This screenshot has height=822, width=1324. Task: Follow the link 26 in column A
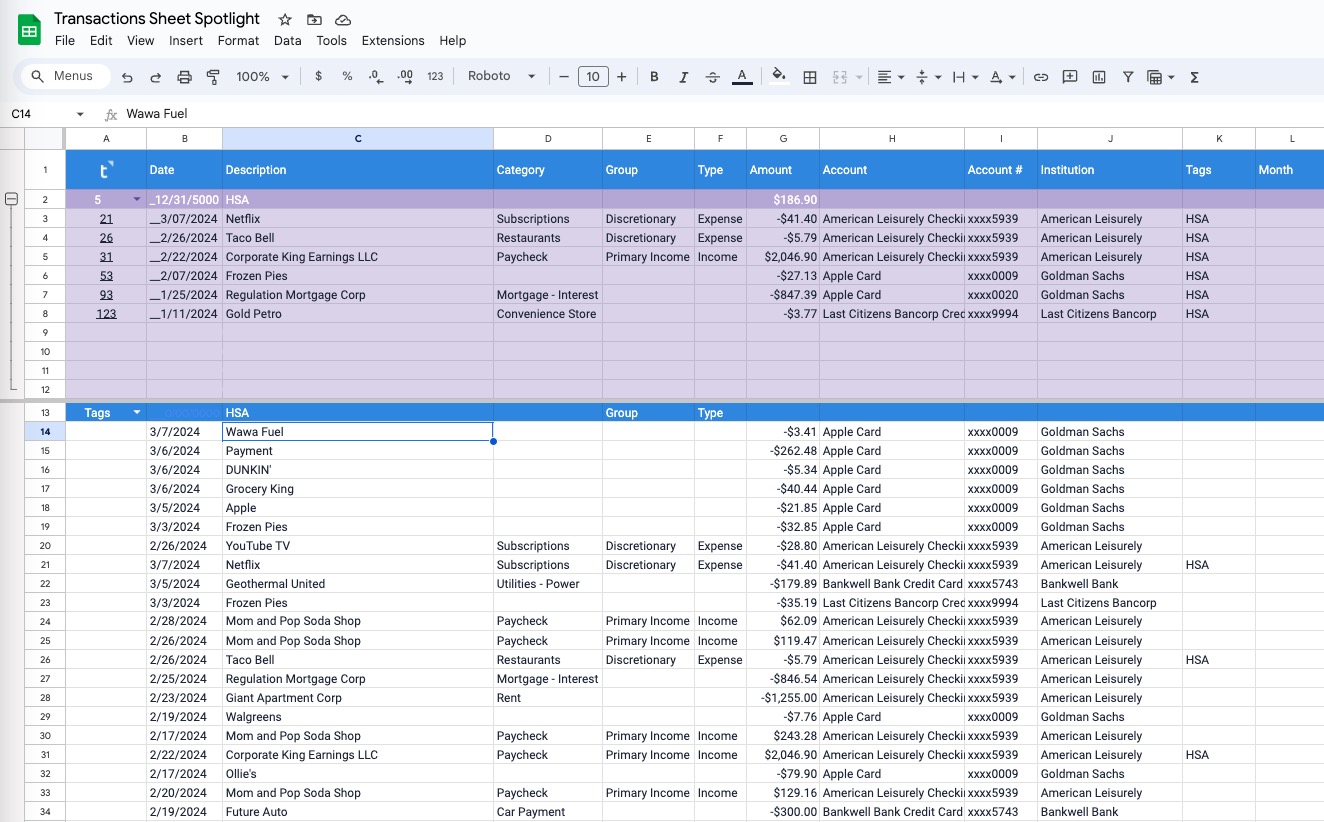click(x=106, y=238)
